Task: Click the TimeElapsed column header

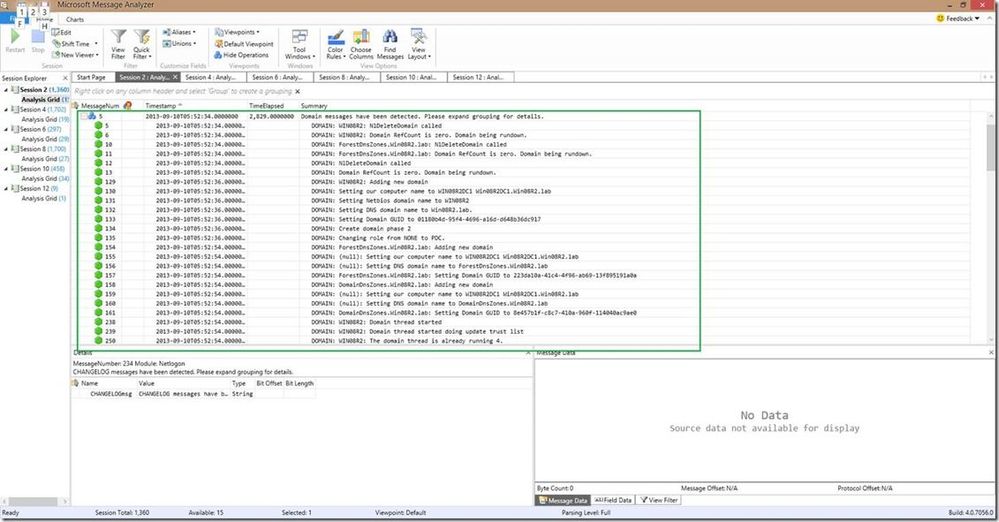Action: [x=266, y=106]
